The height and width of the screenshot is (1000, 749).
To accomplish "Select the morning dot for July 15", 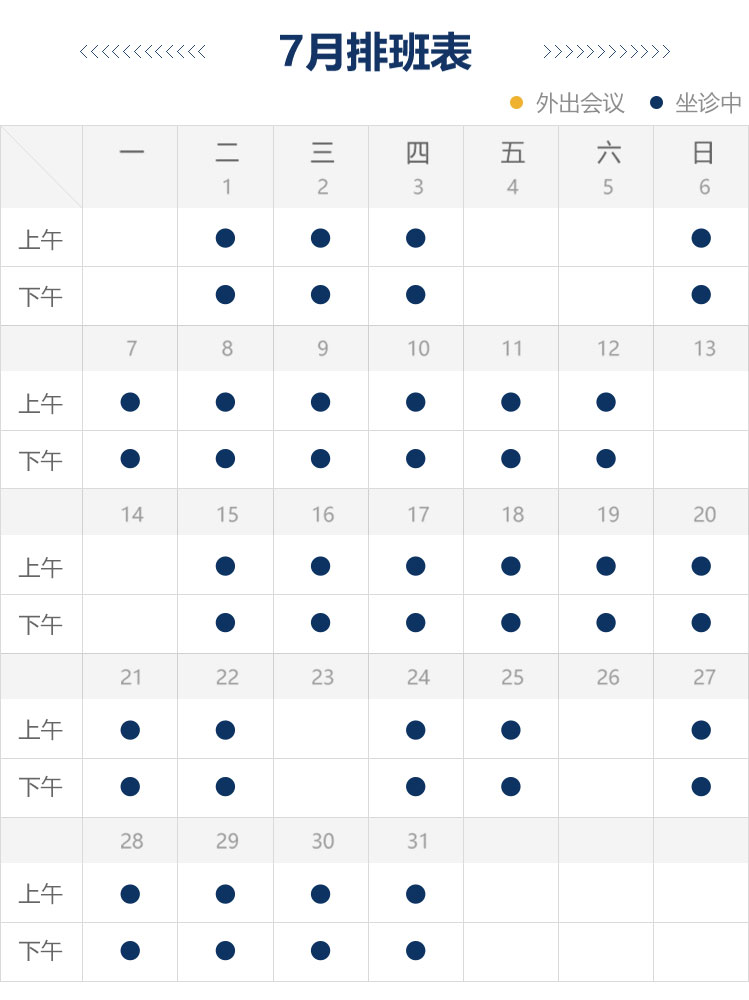I will pyautogui.click(x=225, y=566).
